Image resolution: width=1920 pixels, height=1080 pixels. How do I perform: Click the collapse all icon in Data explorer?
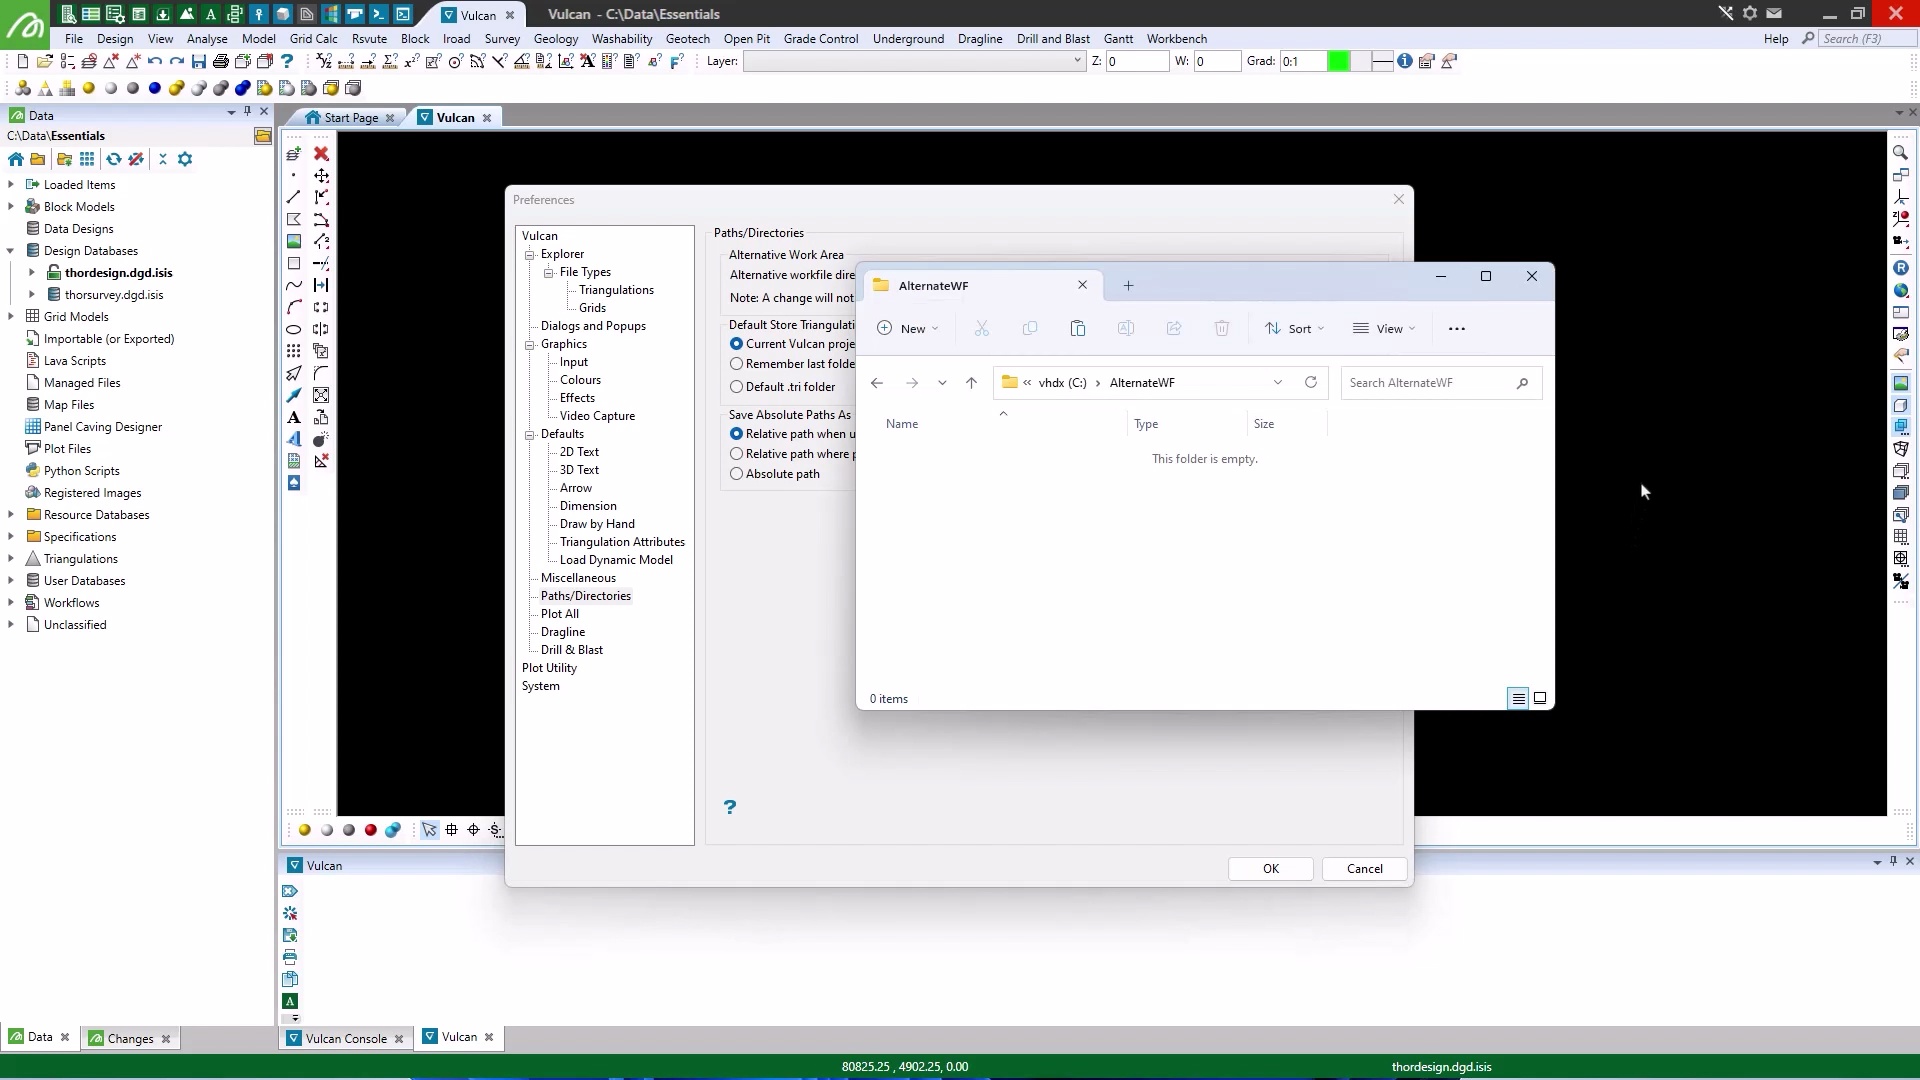(x=163, y=159)
